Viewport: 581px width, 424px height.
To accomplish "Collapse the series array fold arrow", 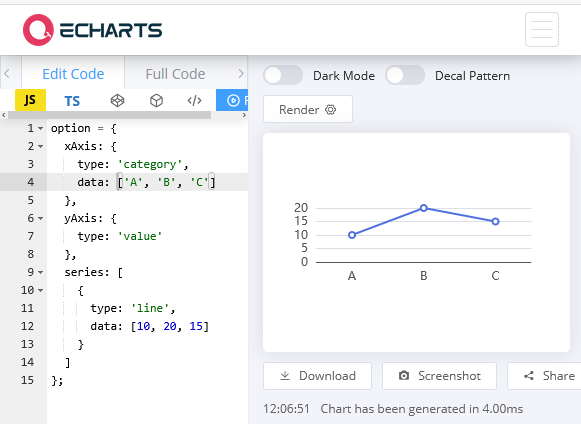I will pyautogui.click(x=40, y=272).
